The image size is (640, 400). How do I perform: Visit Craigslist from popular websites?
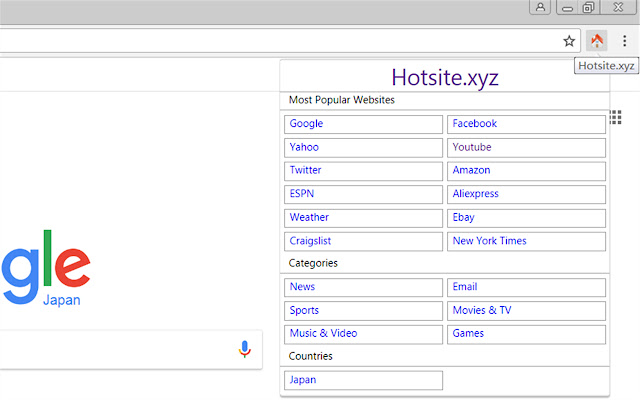point(363,242)
